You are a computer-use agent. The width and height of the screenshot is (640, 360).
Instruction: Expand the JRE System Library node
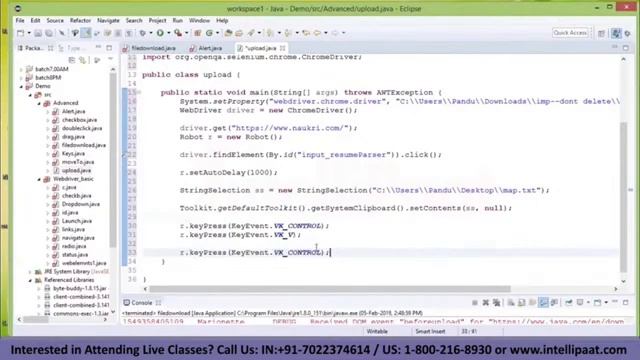pos(30,271)
